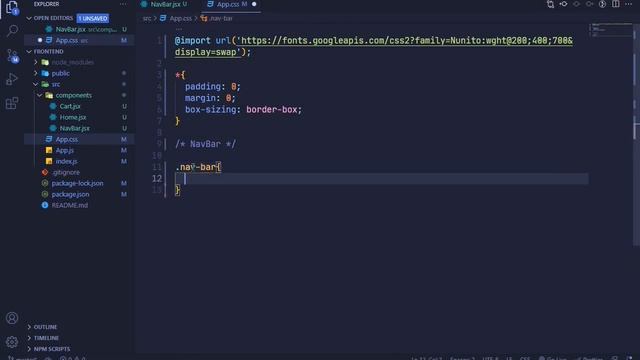Screen dimensions: 640x360
Task: Click the Open Changes icon in editor toolbar
Action: (x=550, y=4)
